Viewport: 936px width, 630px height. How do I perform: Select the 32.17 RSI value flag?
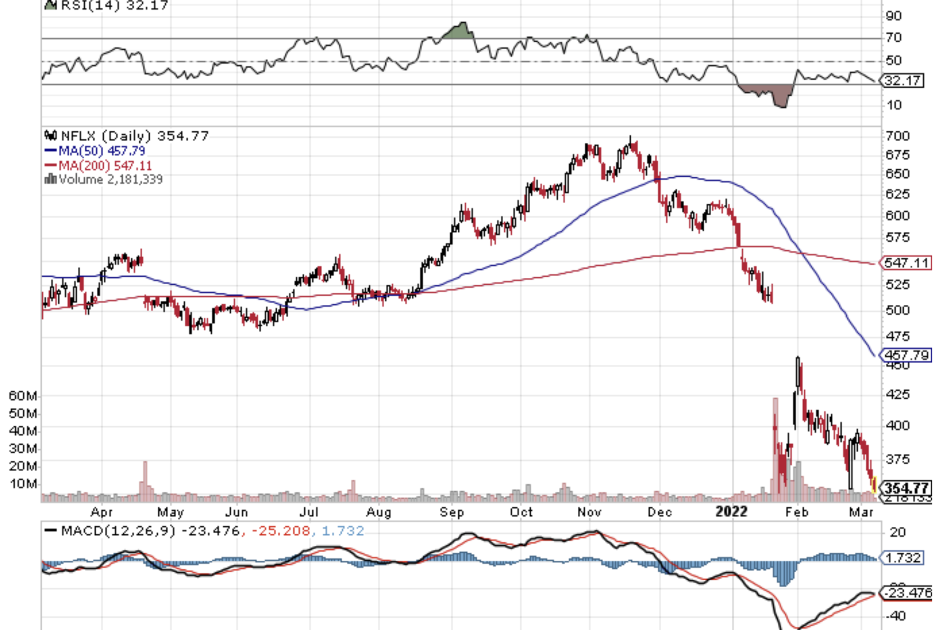pyautogui.click(x=904, y=81)
